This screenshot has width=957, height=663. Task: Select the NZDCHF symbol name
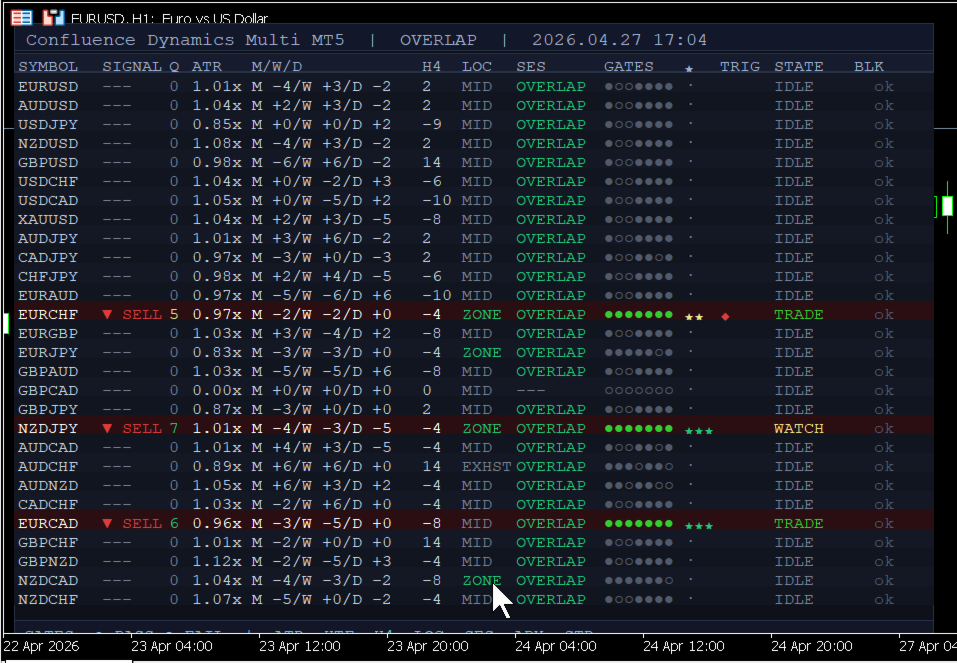tap(48, 600)
